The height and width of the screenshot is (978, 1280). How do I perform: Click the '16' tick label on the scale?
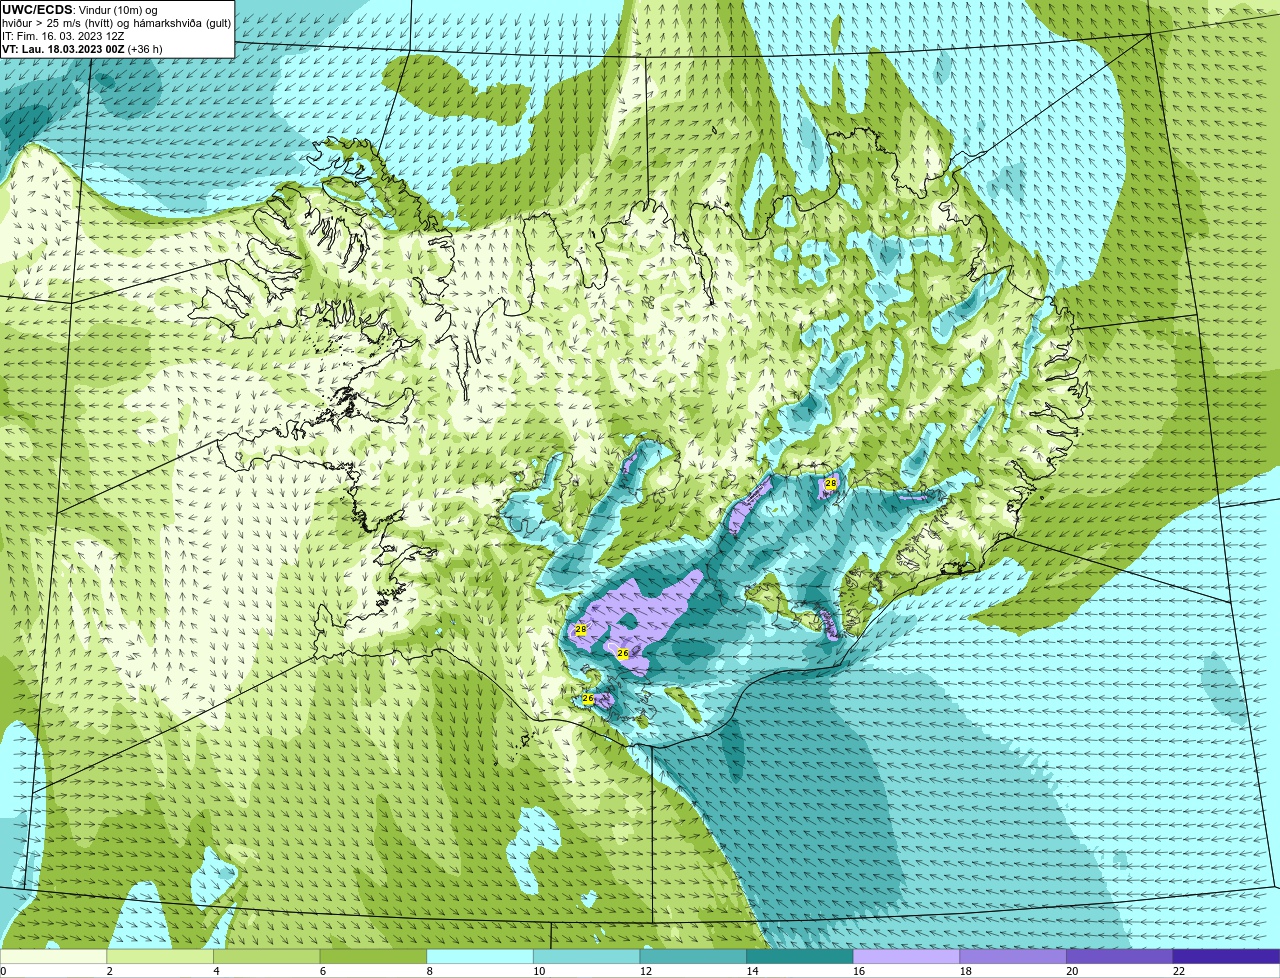pos(859,971)
